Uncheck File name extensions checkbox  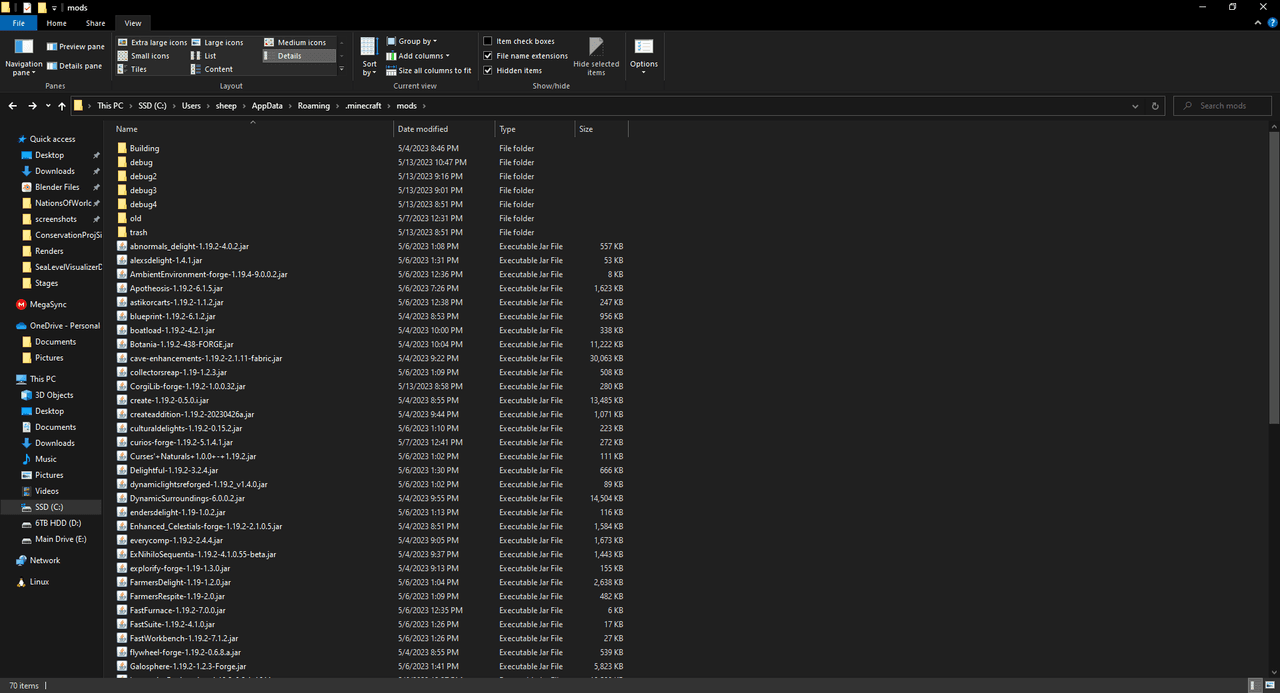pos(488,56)
